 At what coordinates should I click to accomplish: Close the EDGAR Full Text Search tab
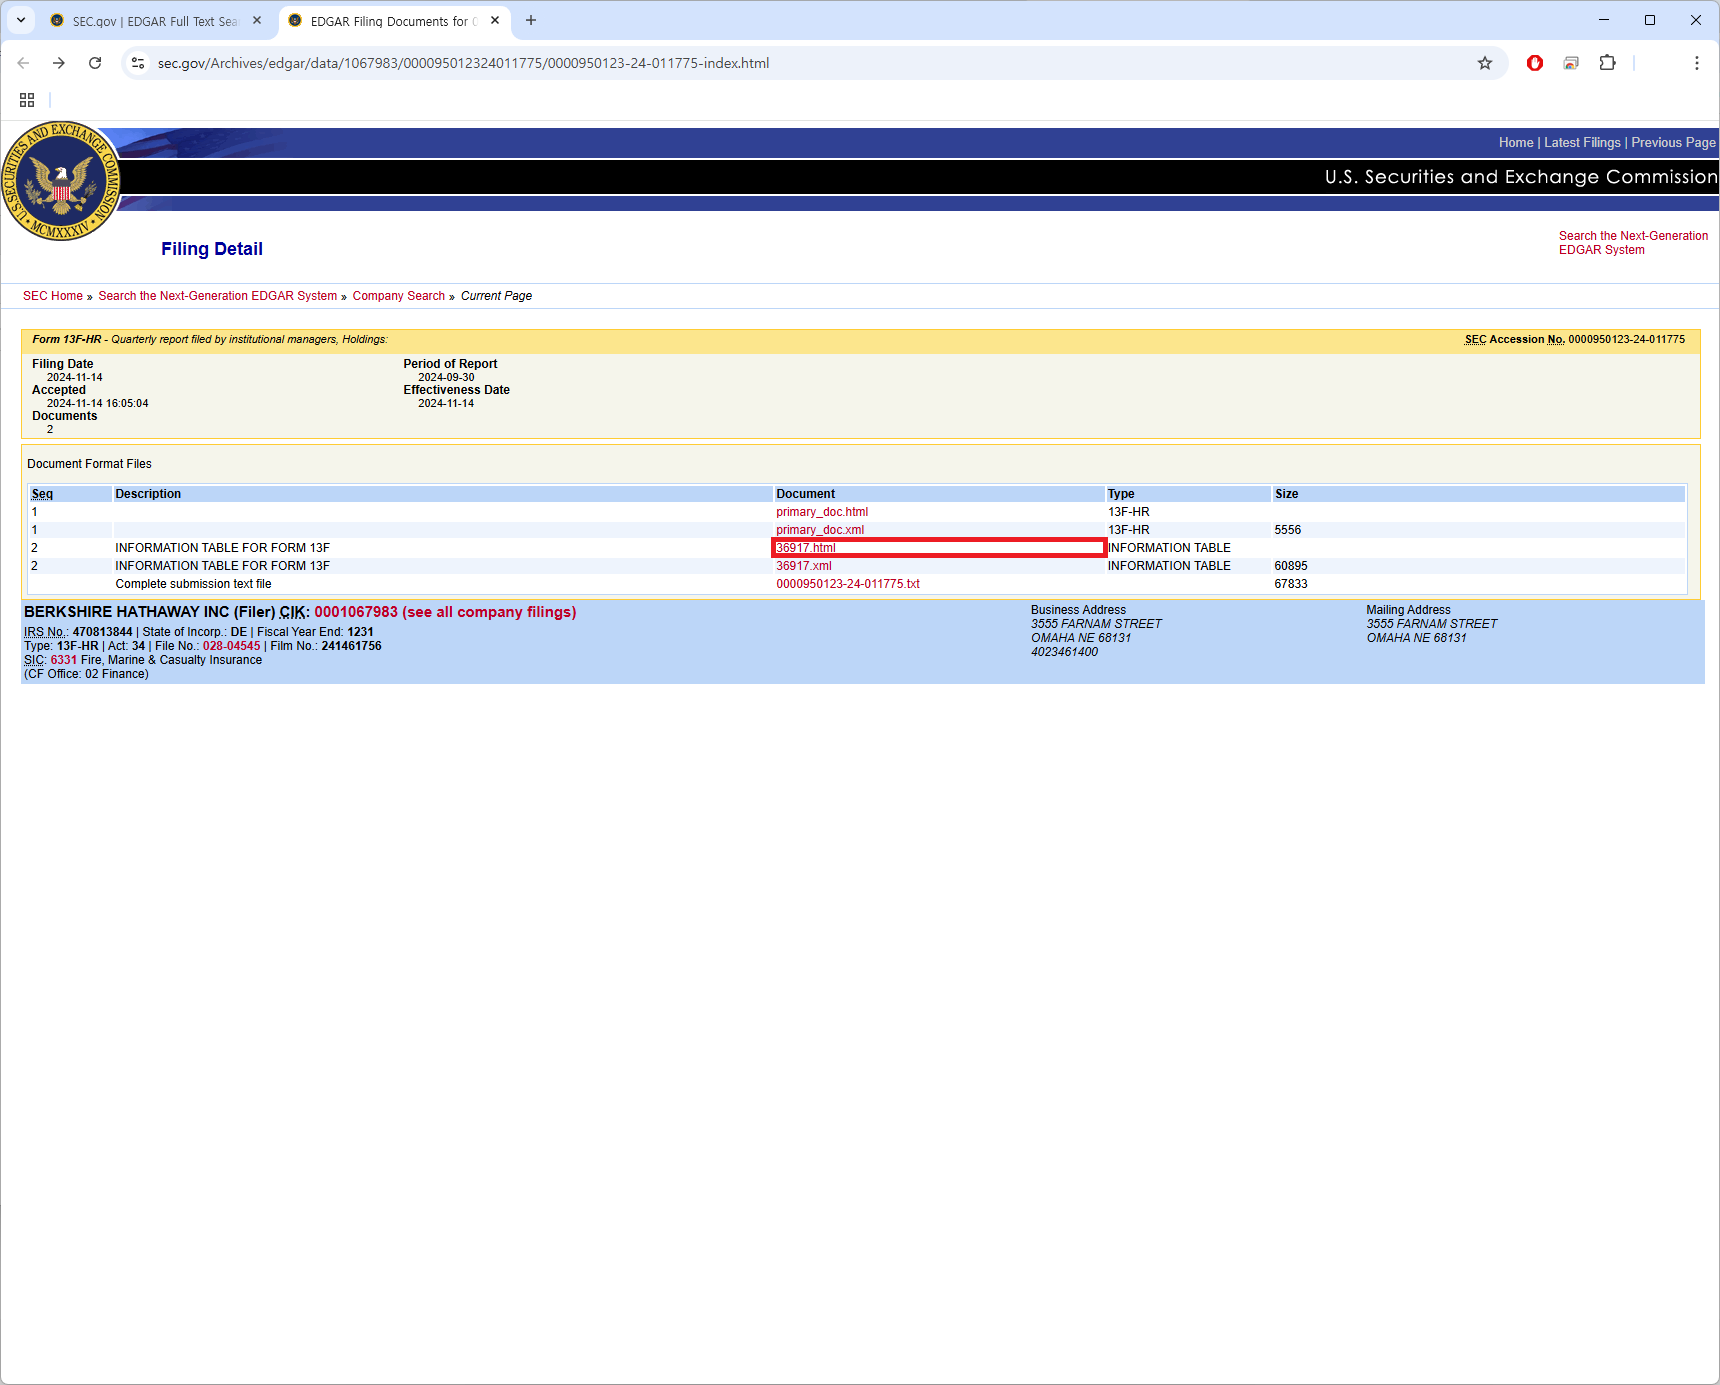pos(257,20)
